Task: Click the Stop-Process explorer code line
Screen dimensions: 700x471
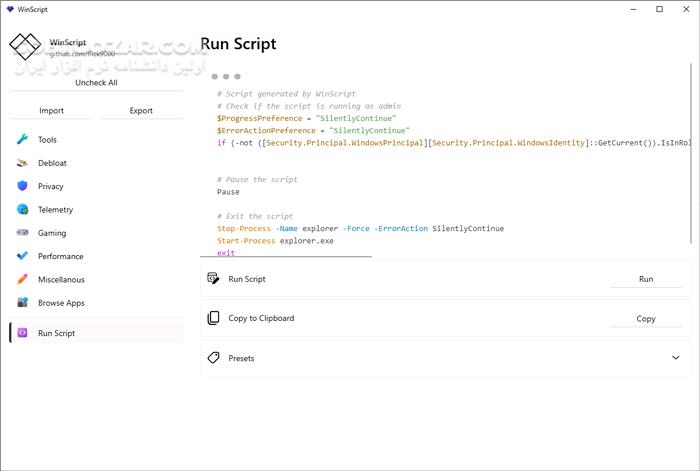Action: (x=360, y=229)
